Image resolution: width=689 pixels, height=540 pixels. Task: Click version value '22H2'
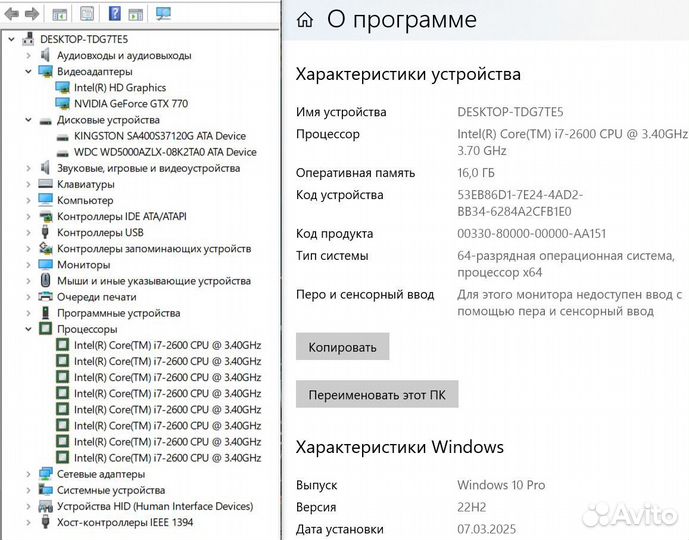point(471,507)
